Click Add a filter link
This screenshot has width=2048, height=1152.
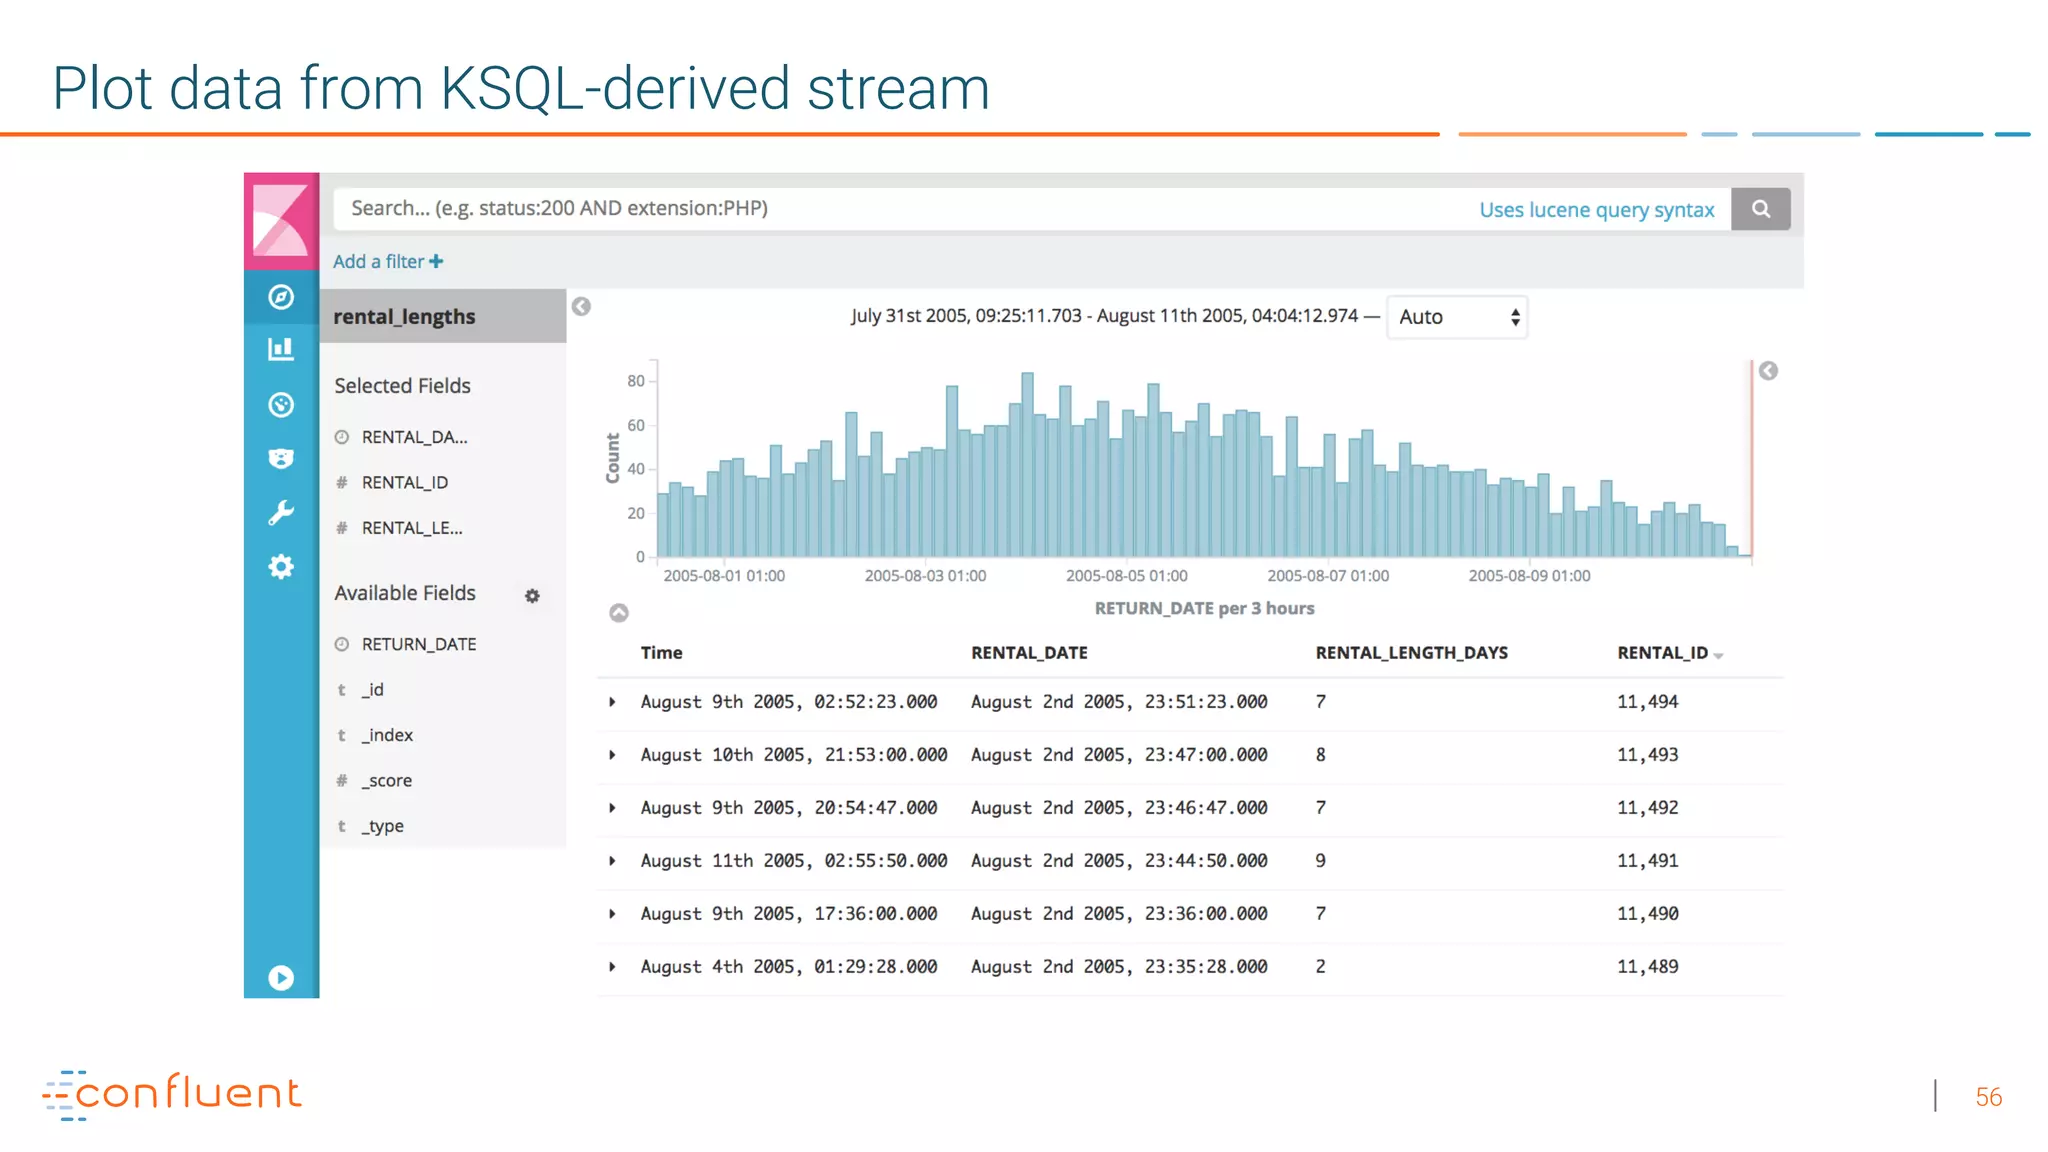click(x=388, y=262)
